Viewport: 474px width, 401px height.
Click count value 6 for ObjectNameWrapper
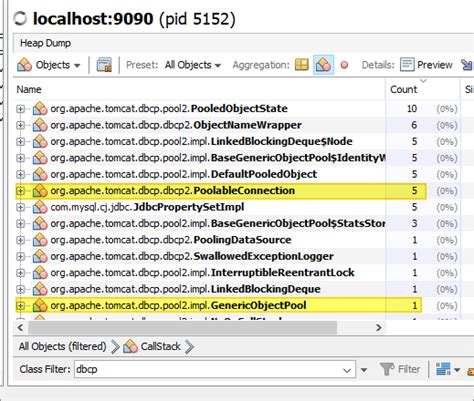pyautogui.click(x=414, y=125)
